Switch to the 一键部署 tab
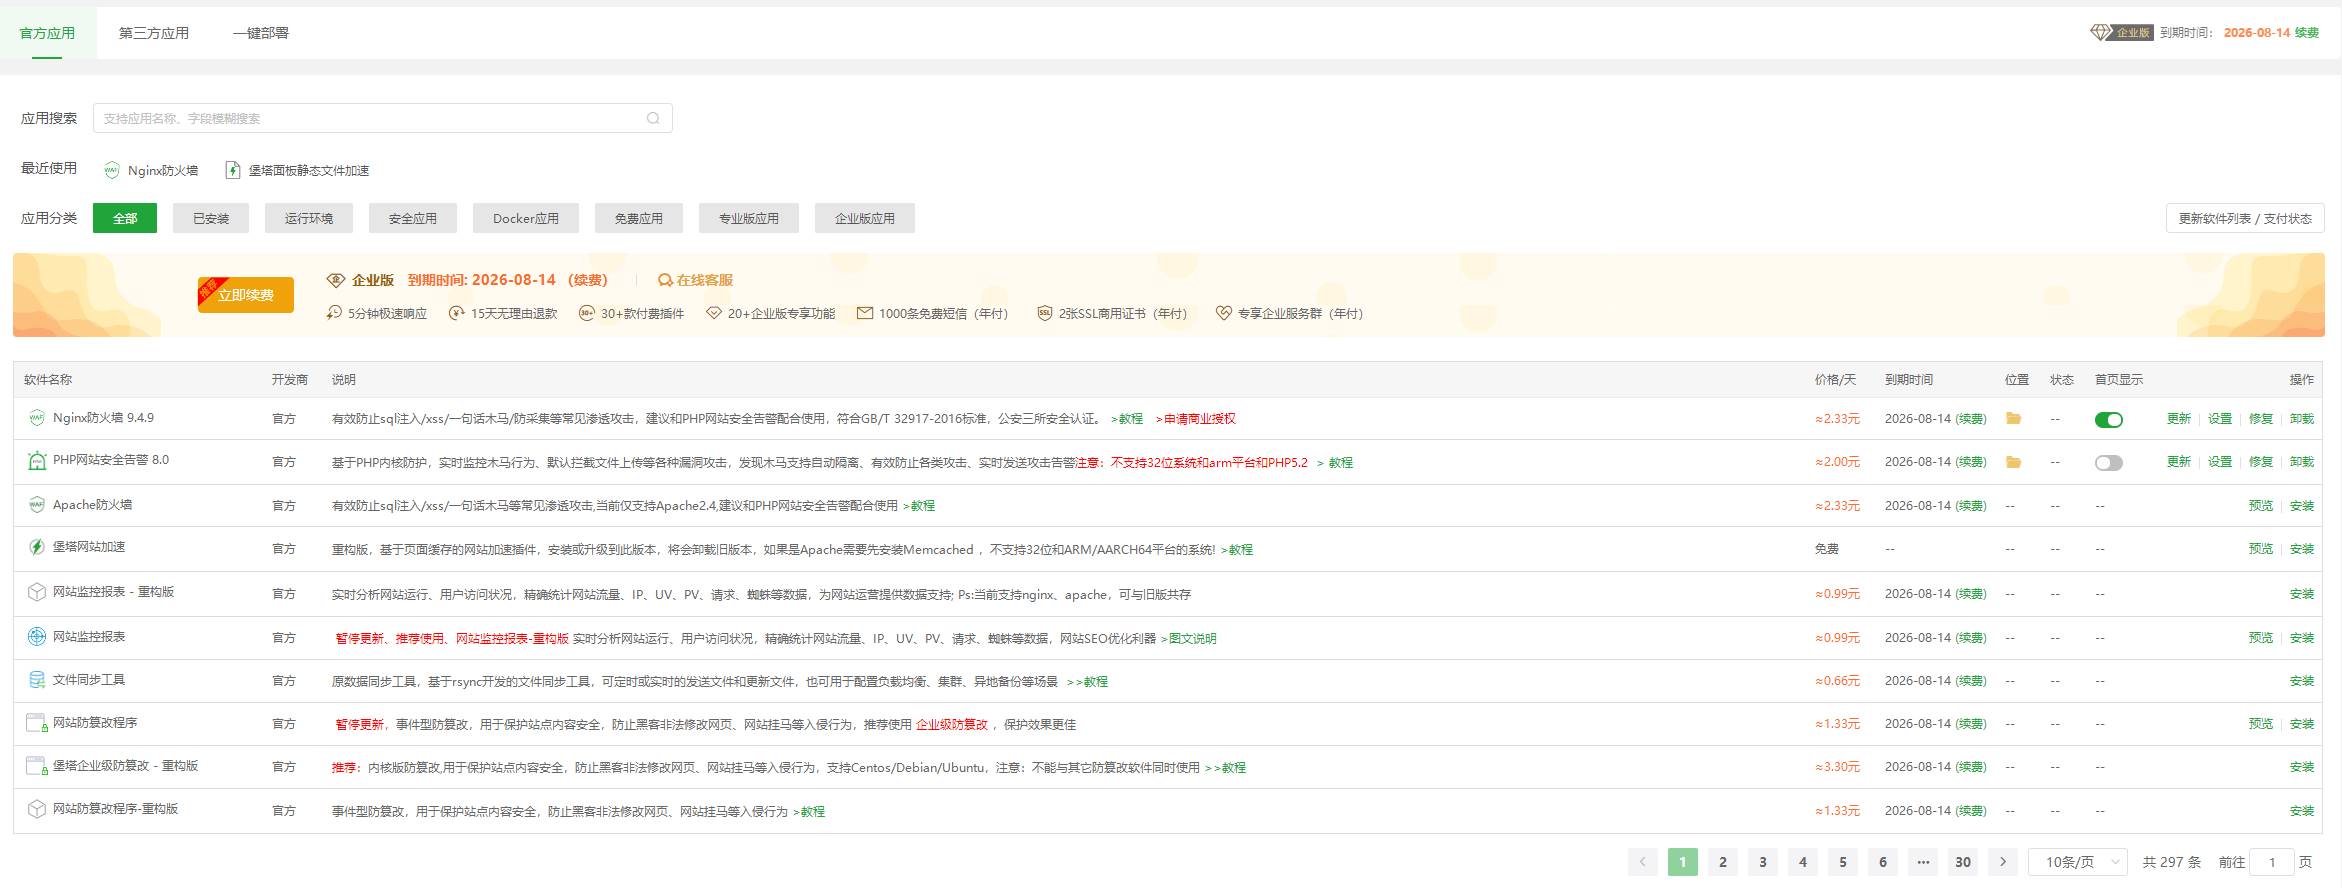This screenshot has height=888, width=2342. pos(261,33)
